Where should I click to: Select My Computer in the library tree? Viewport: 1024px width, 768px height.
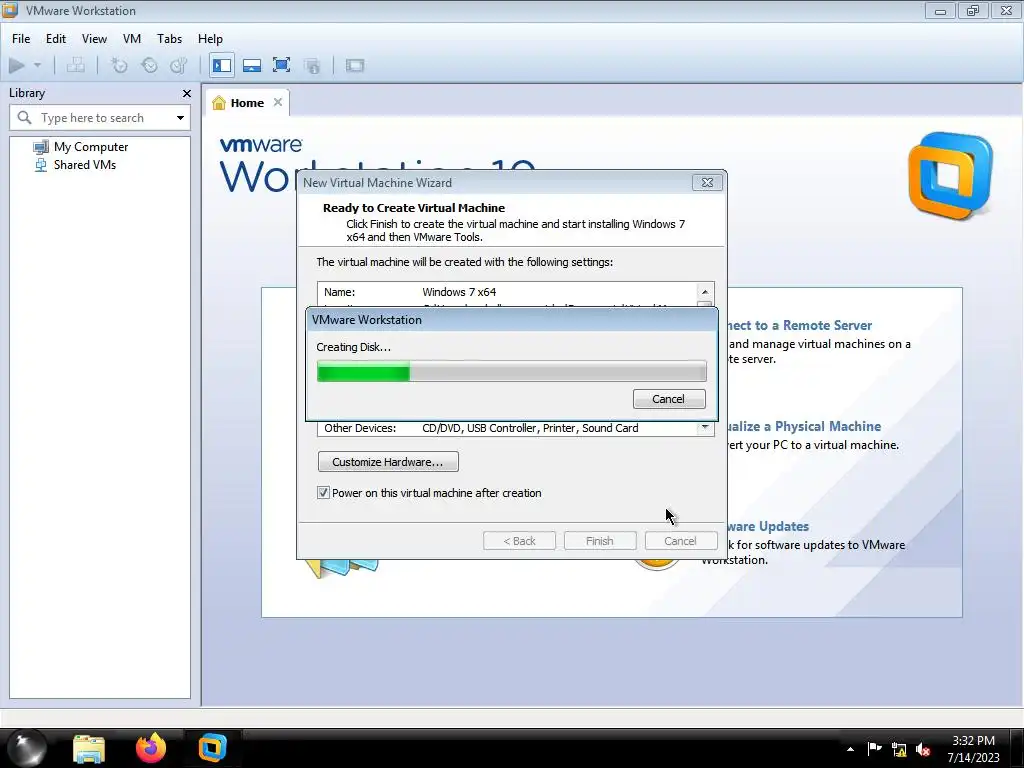point(91,147)
